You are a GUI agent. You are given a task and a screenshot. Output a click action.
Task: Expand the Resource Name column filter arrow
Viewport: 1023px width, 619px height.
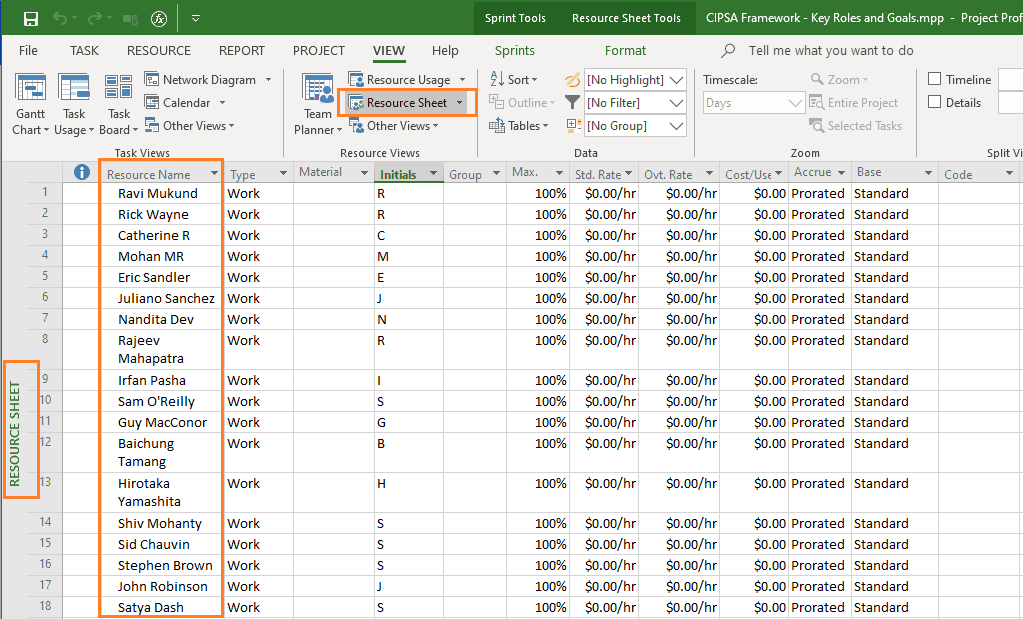pyautogui.click(x=214, y=174)
